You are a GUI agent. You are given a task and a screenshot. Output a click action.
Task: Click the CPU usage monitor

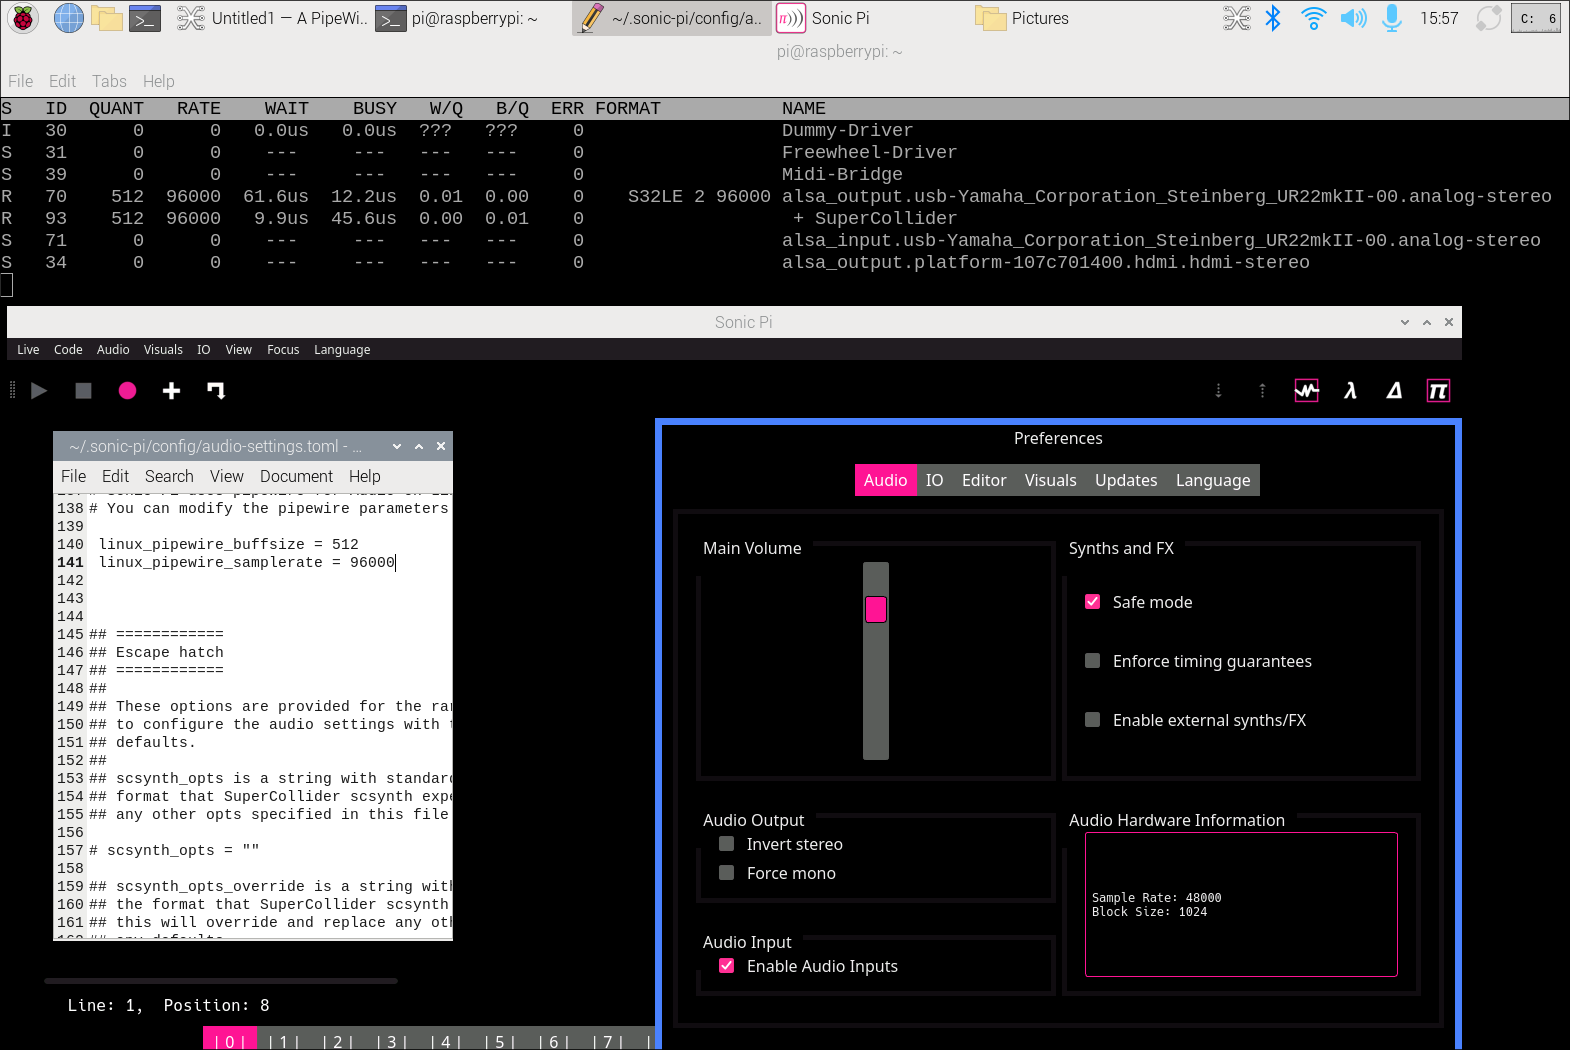pos(1535,18)
